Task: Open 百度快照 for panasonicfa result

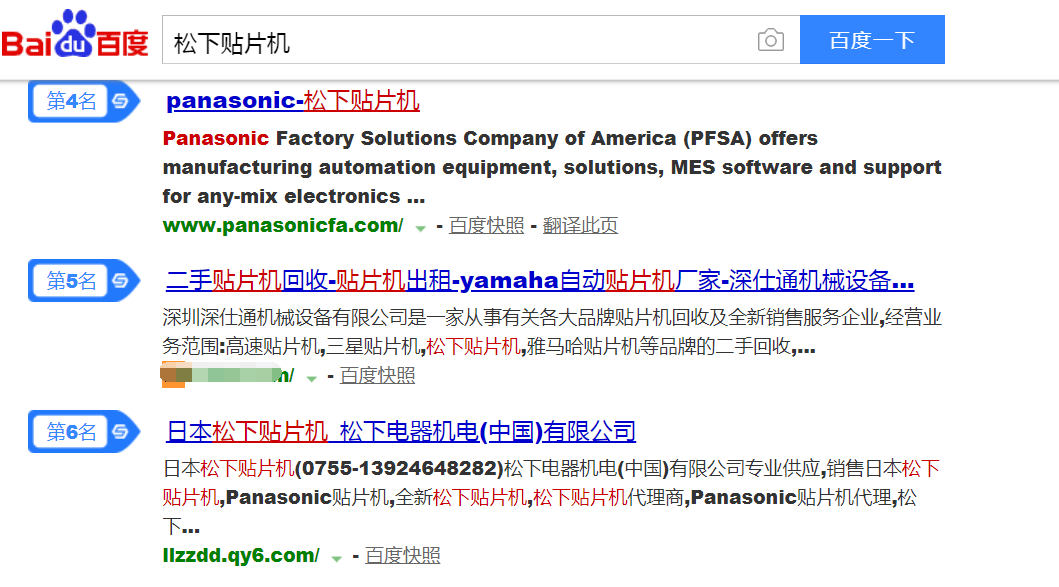Action: click(x=486, y=226)
